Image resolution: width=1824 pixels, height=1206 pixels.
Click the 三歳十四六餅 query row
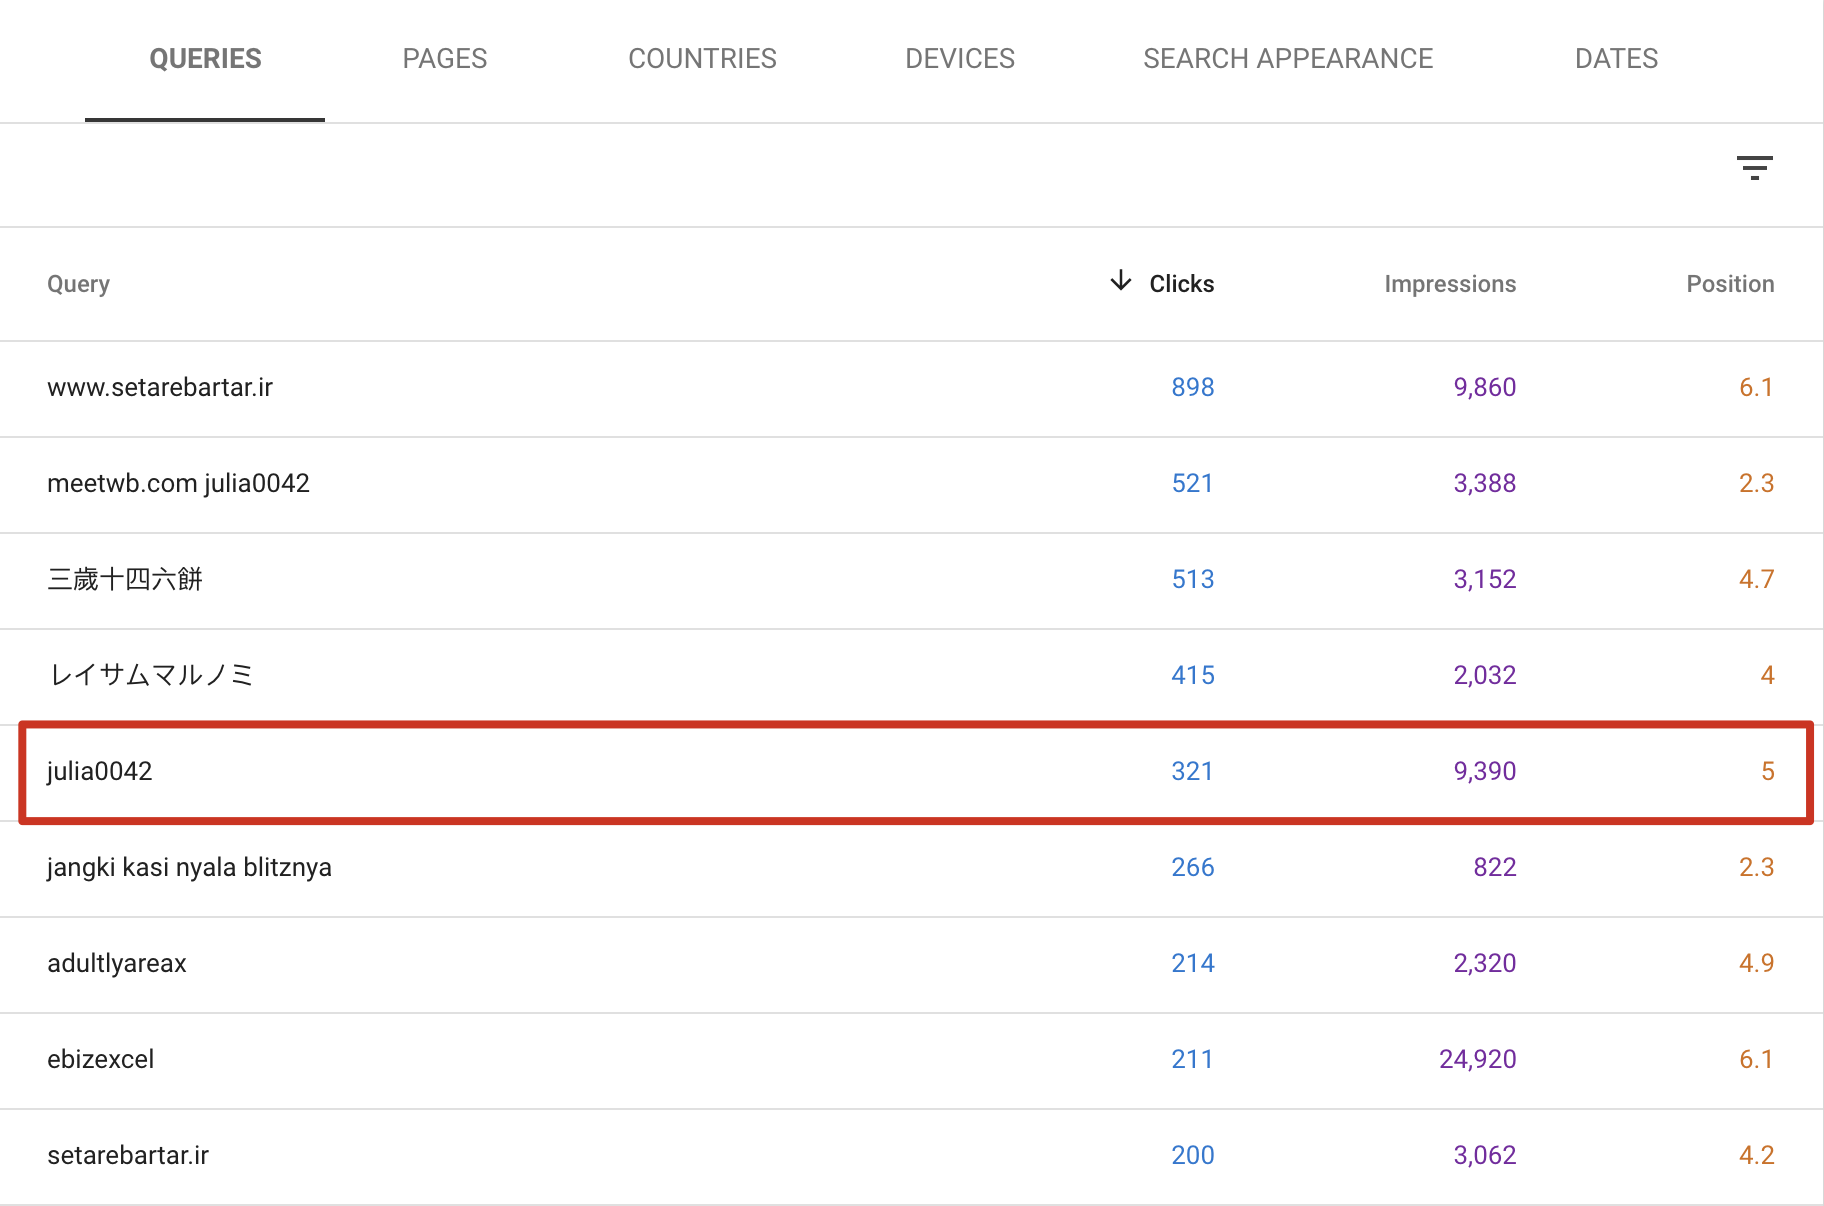[125, 580]
